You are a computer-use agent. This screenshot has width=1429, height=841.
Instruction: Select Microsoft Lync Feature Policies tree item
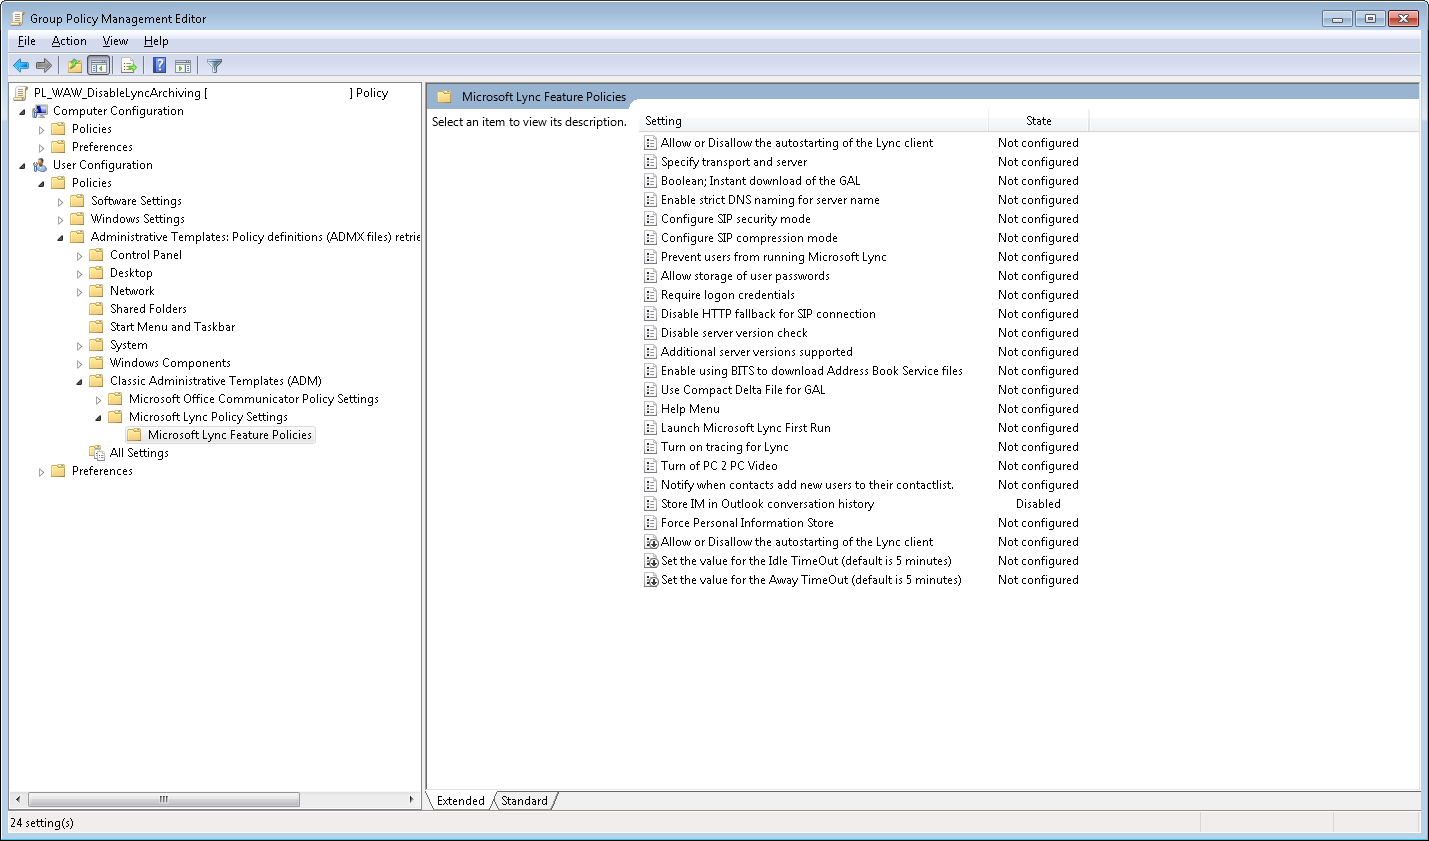click(230, 435)
